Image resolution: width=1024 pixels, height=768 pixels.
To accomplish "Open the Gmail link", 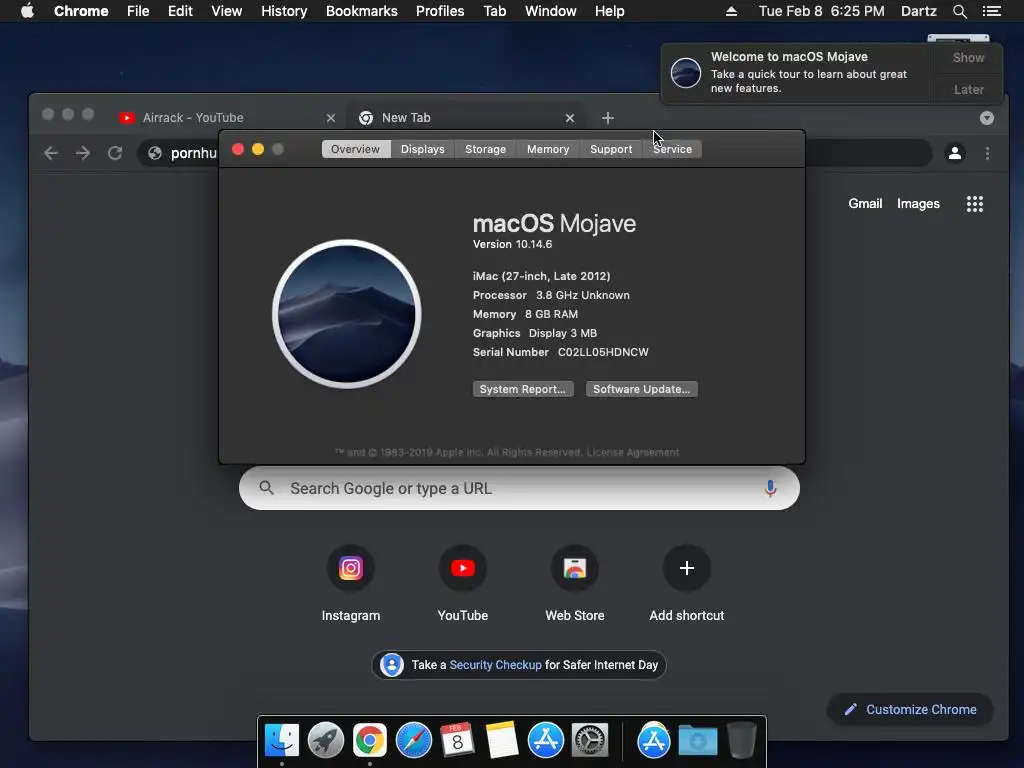I will pos(865,204).
